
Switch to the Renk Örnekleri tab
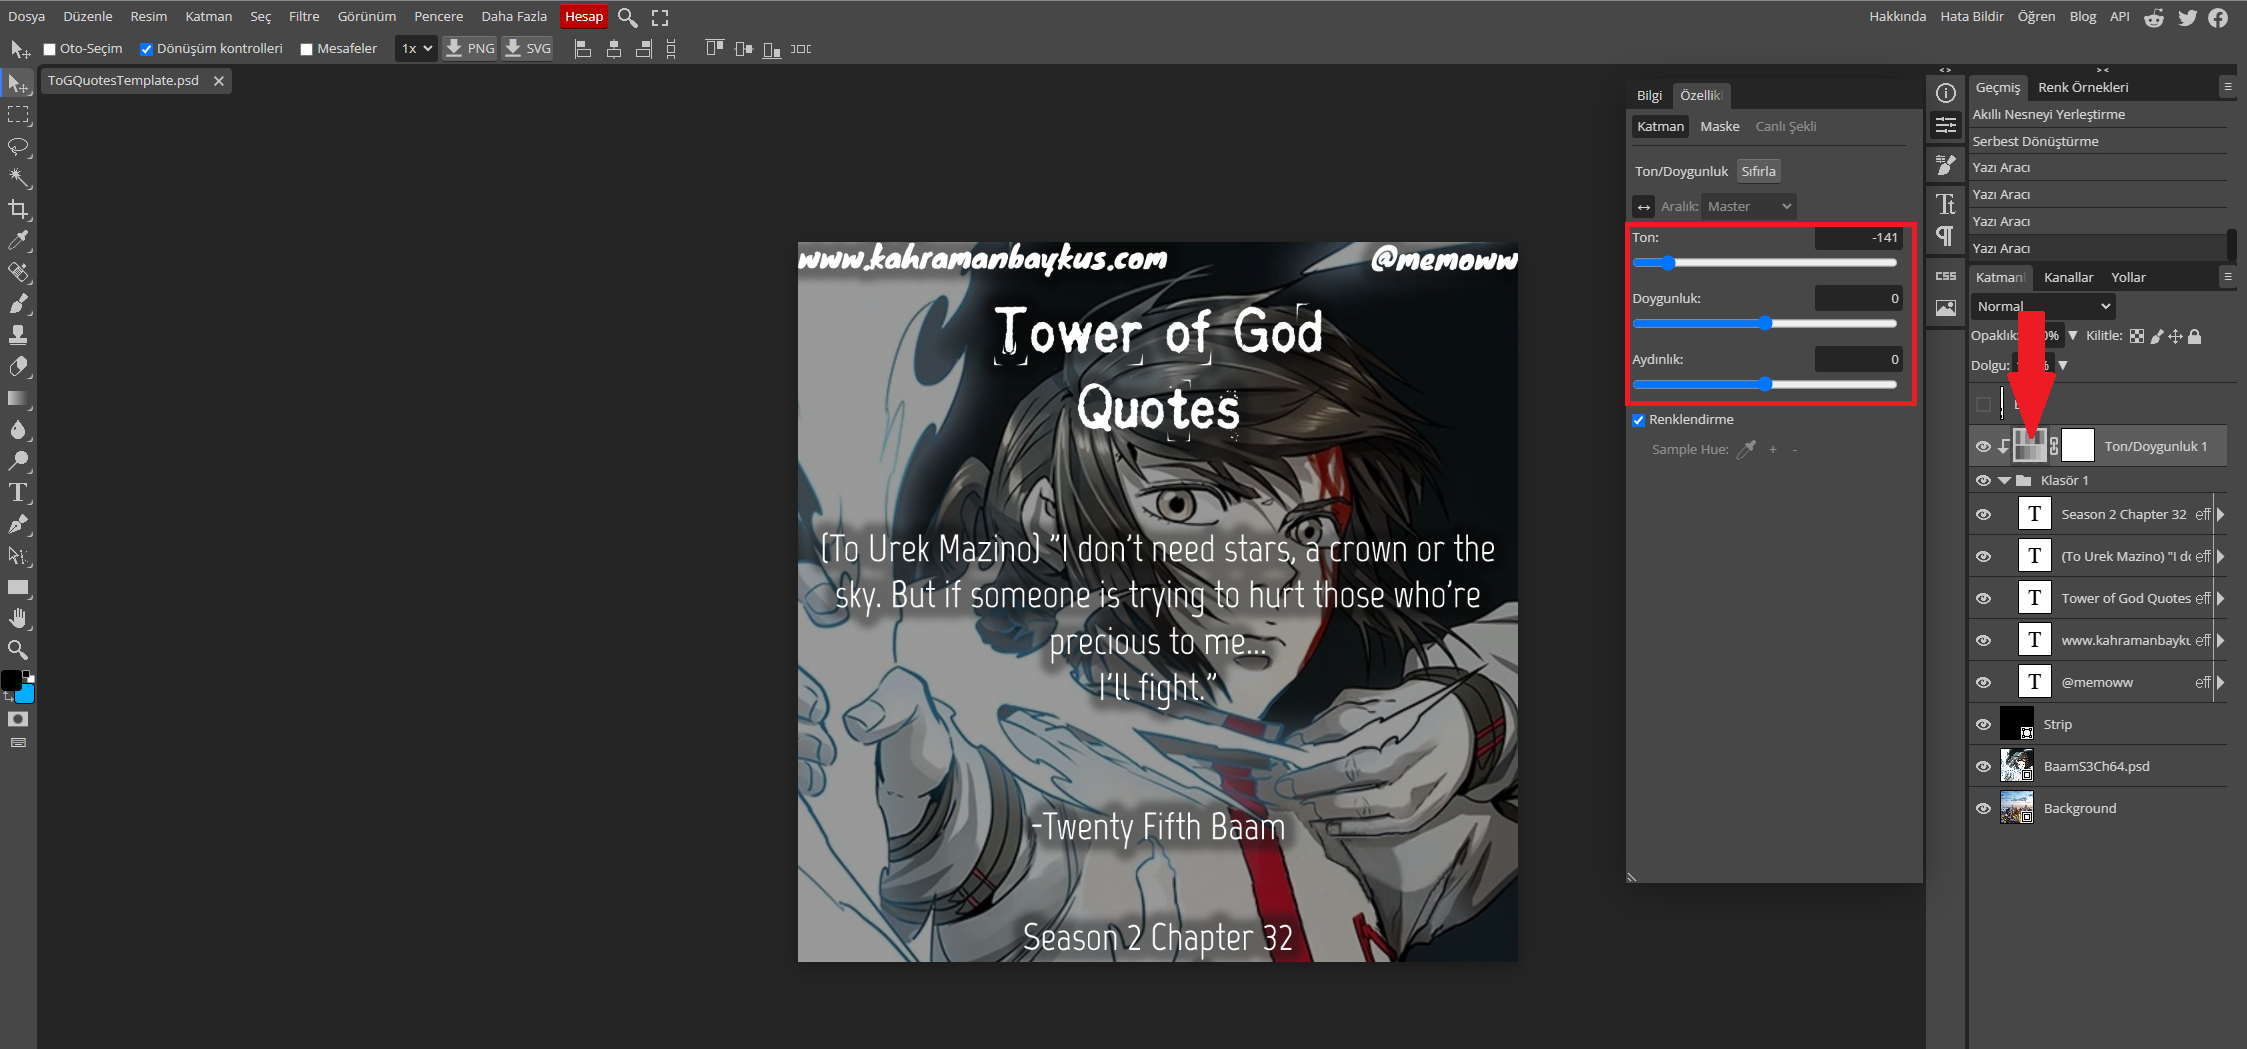2083,87
